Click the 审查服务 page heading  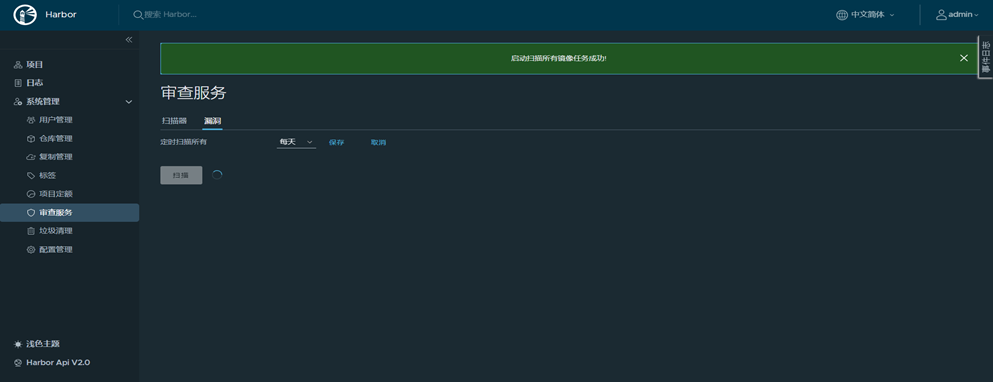(x=193, y=93)
